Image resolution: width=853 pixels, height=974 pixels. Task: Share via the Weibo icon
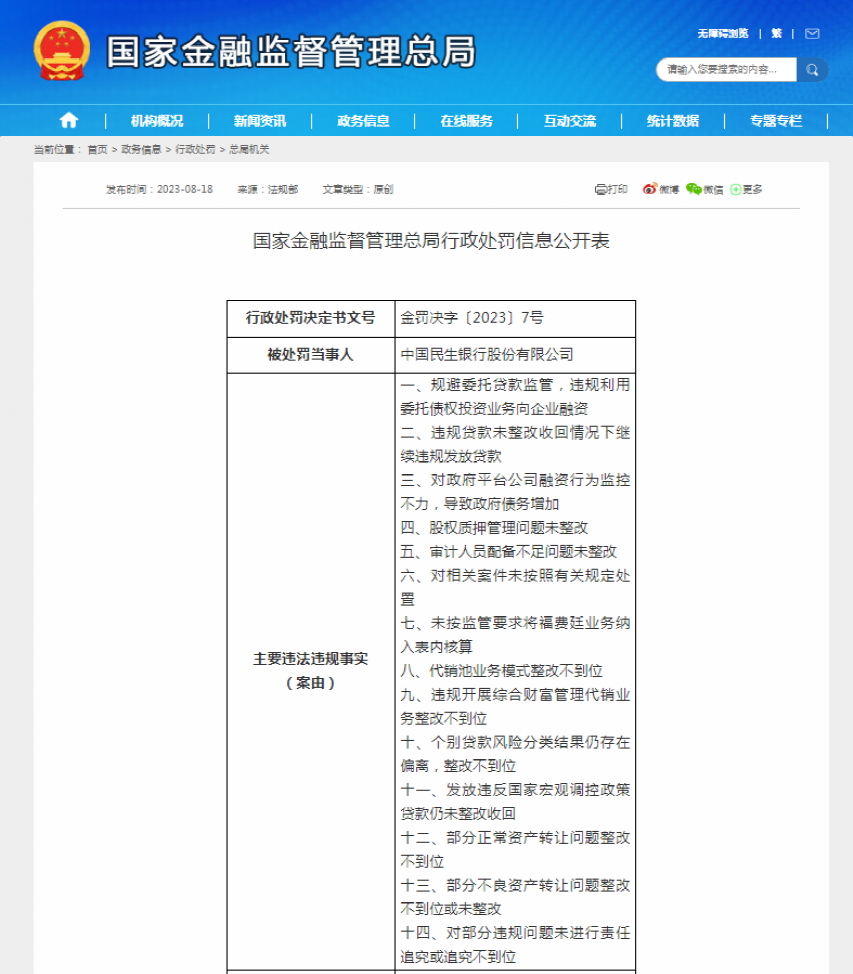[x=649, y=189]
